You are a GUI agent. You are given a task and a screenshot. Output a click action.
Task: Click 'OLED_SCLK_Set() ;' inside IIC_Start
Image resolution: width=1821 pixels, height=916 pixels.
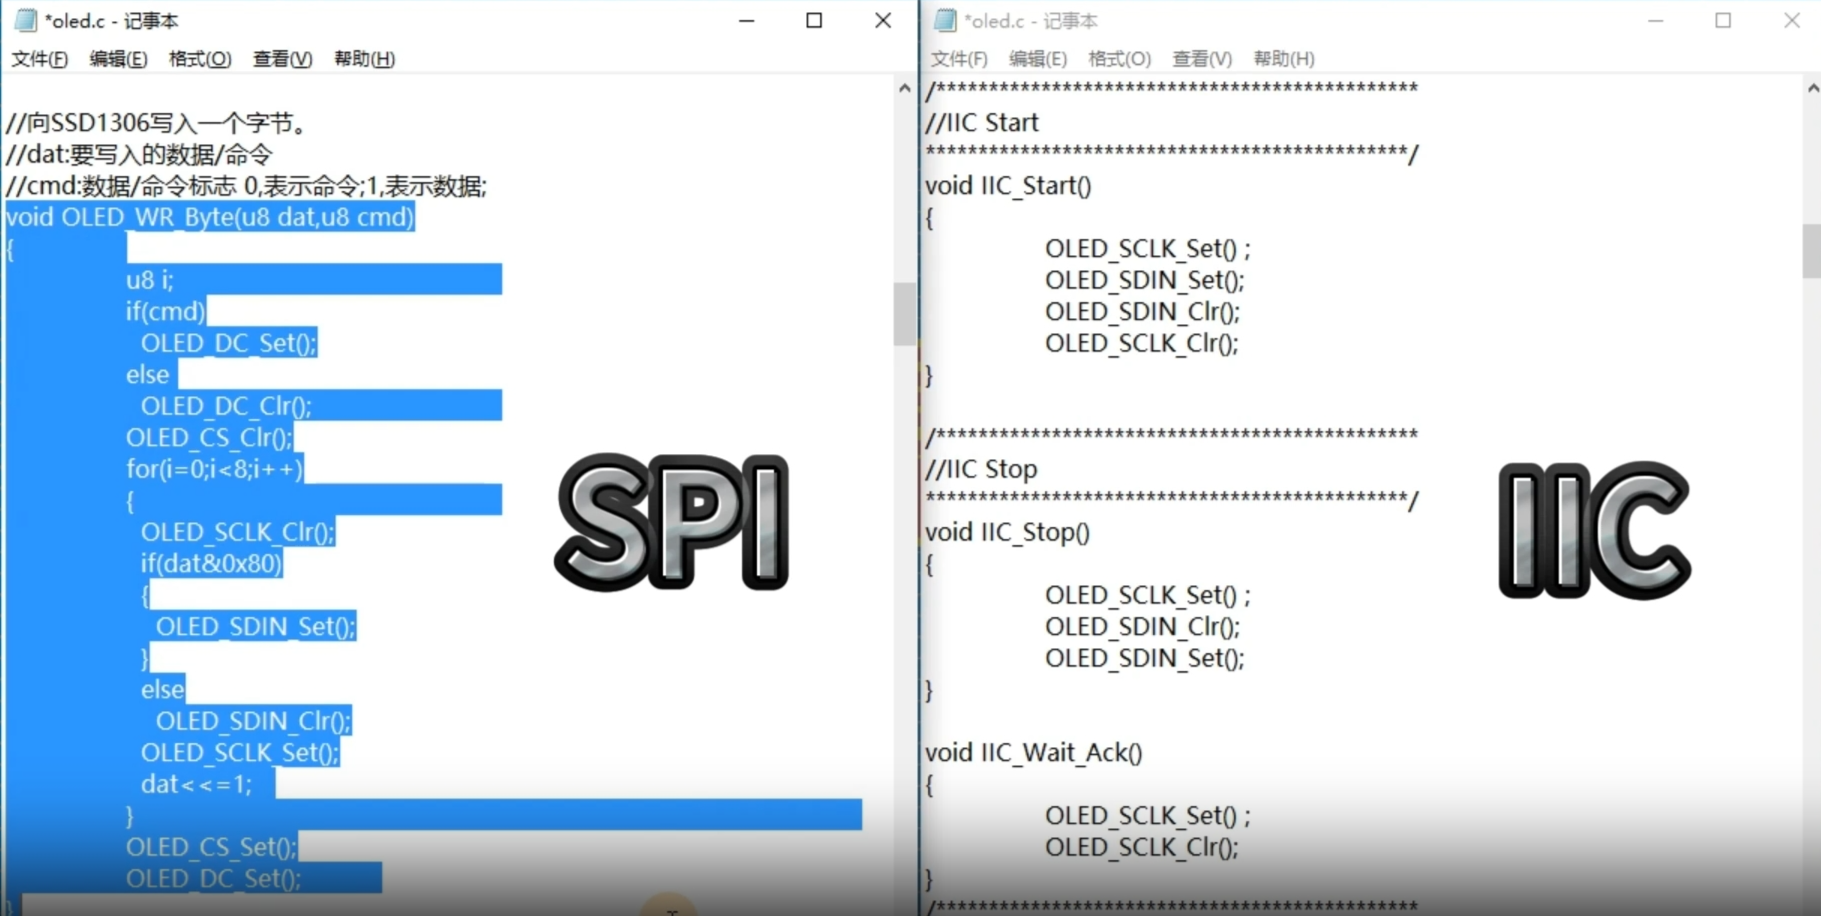(1148, 248)
